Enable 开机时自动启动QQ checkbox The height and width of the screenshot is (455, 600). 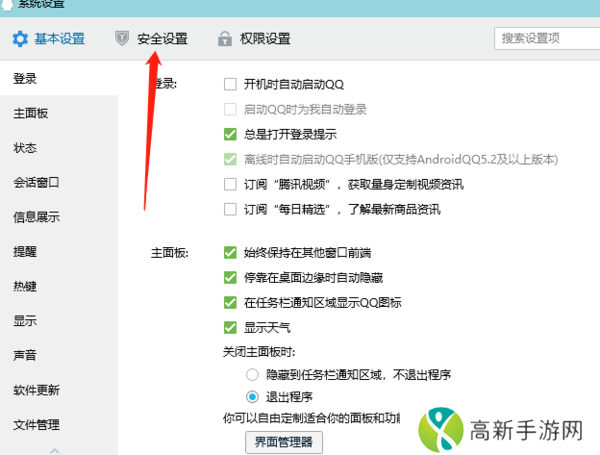point(230,84)
